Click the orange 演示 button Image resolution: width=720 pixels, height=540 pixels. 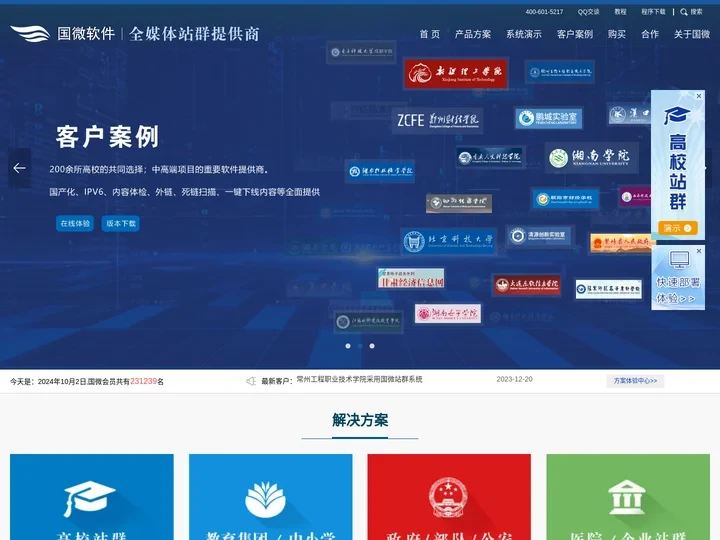tap(678, 228)
